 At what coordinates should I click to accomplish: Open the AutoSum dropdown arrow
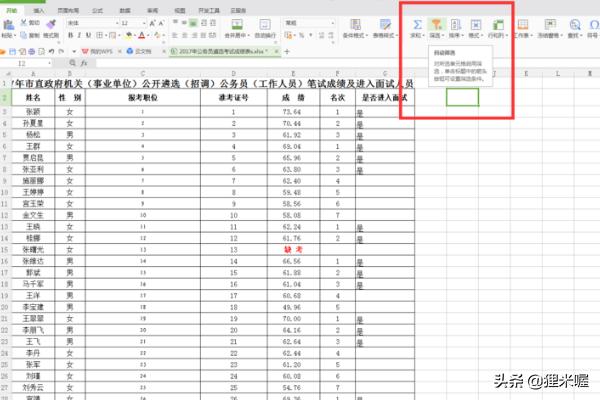tap(424, 35)
